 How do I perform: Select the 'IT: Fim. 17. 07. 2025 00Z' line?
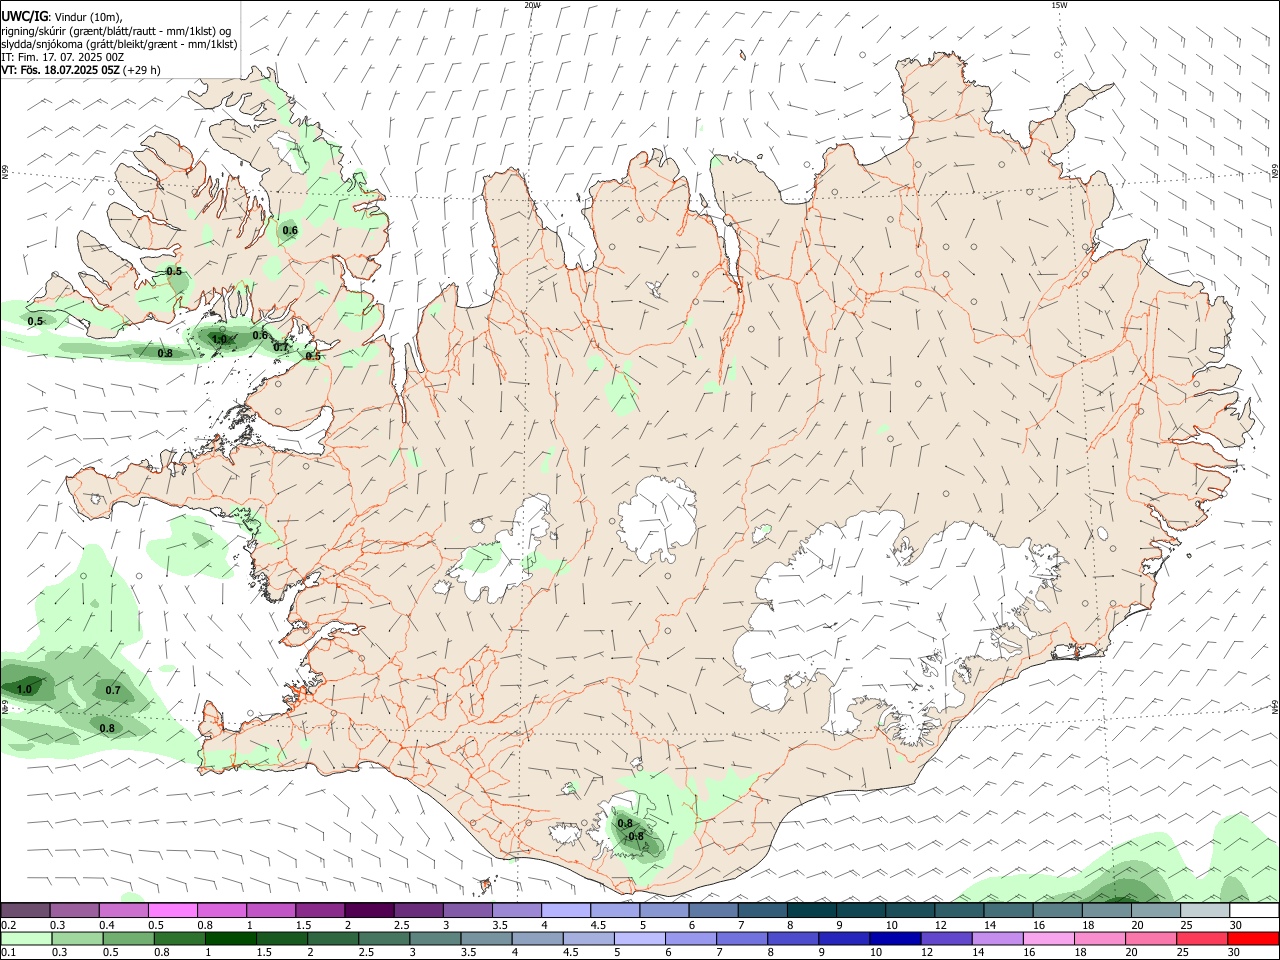(x=62, y=57)
